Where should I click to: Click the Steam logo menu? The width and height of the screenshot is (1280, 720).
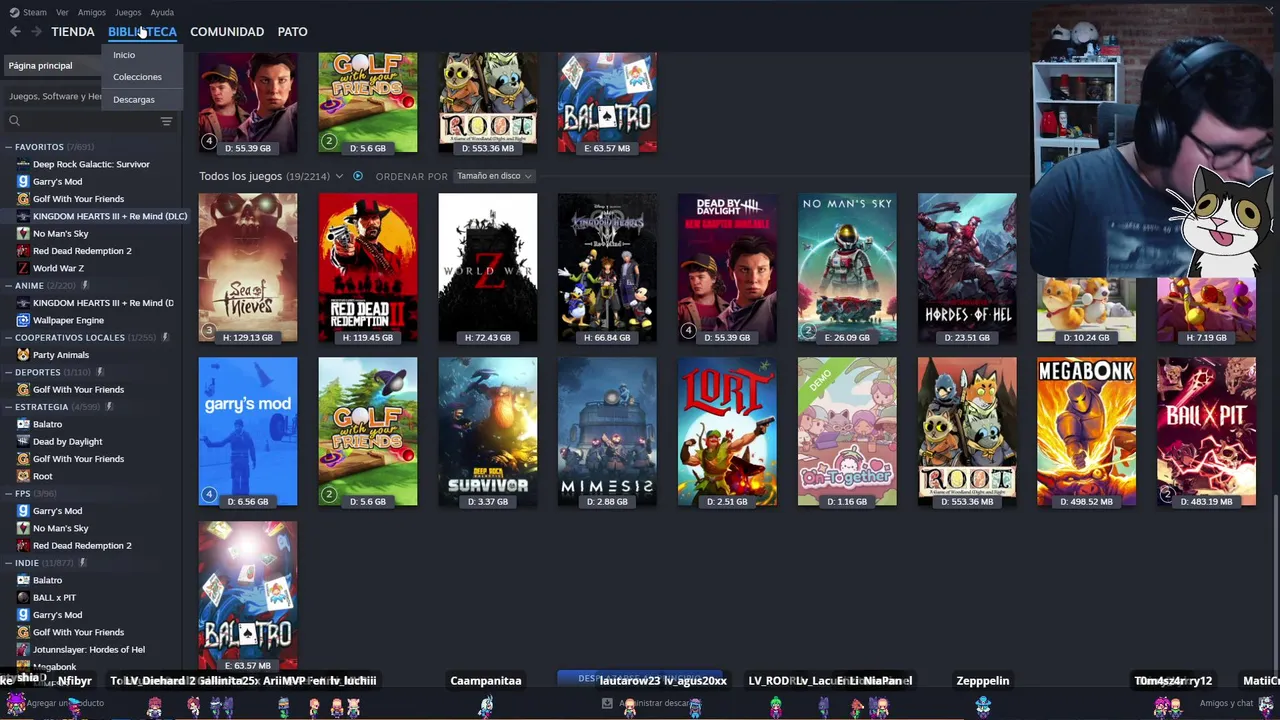coord(14,12)
